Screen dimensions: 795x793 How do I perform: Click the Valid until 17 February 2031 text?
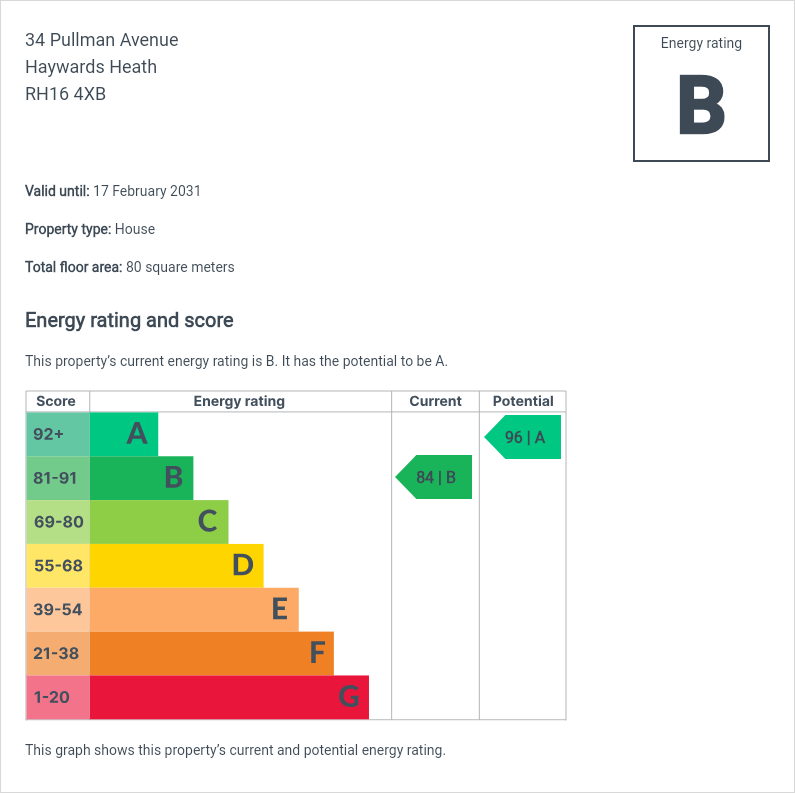113,191
